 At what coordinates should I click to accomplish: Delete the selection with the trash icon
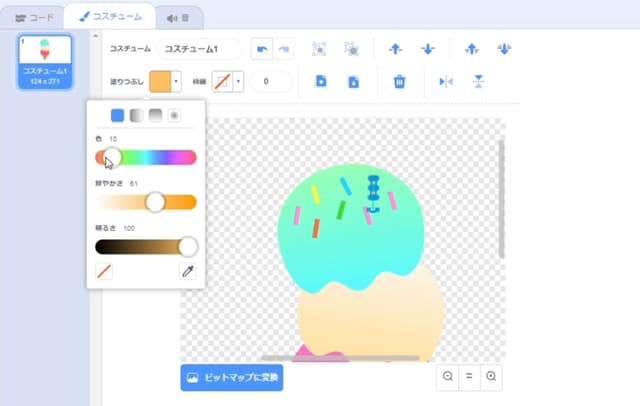[x=399, y=82]
